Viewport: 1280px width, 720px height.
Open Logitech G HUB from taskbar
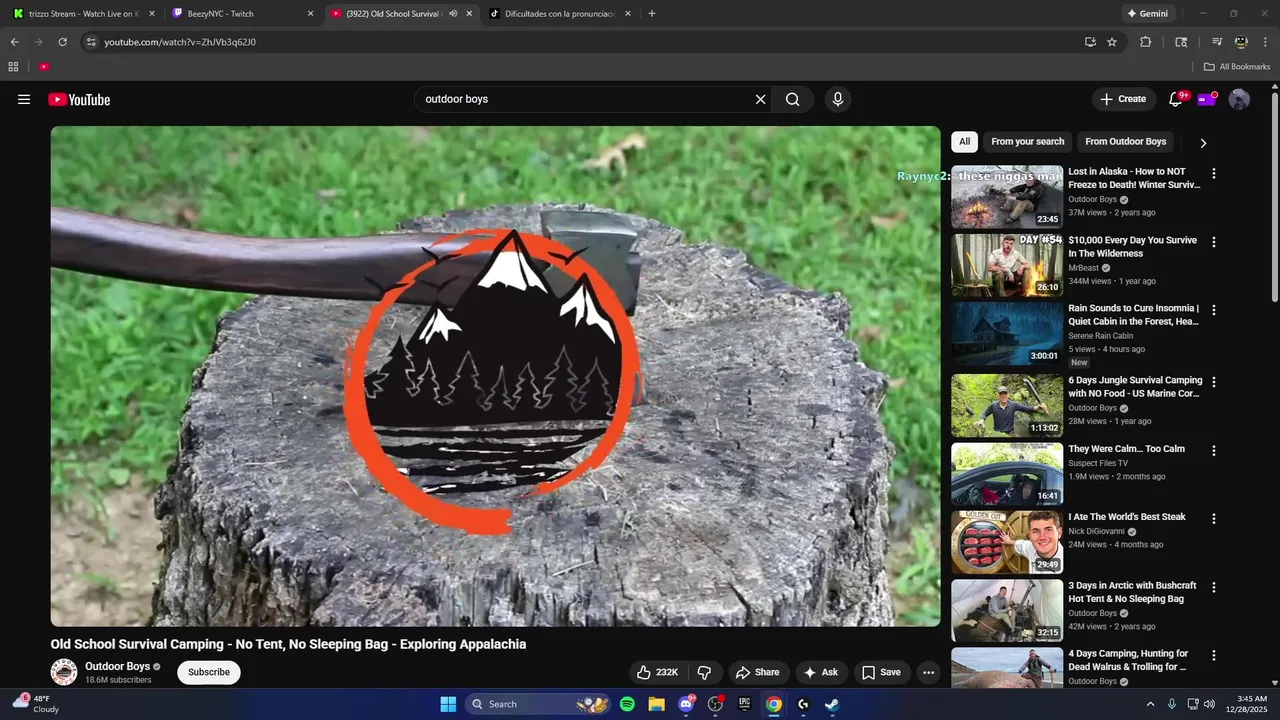803,704
